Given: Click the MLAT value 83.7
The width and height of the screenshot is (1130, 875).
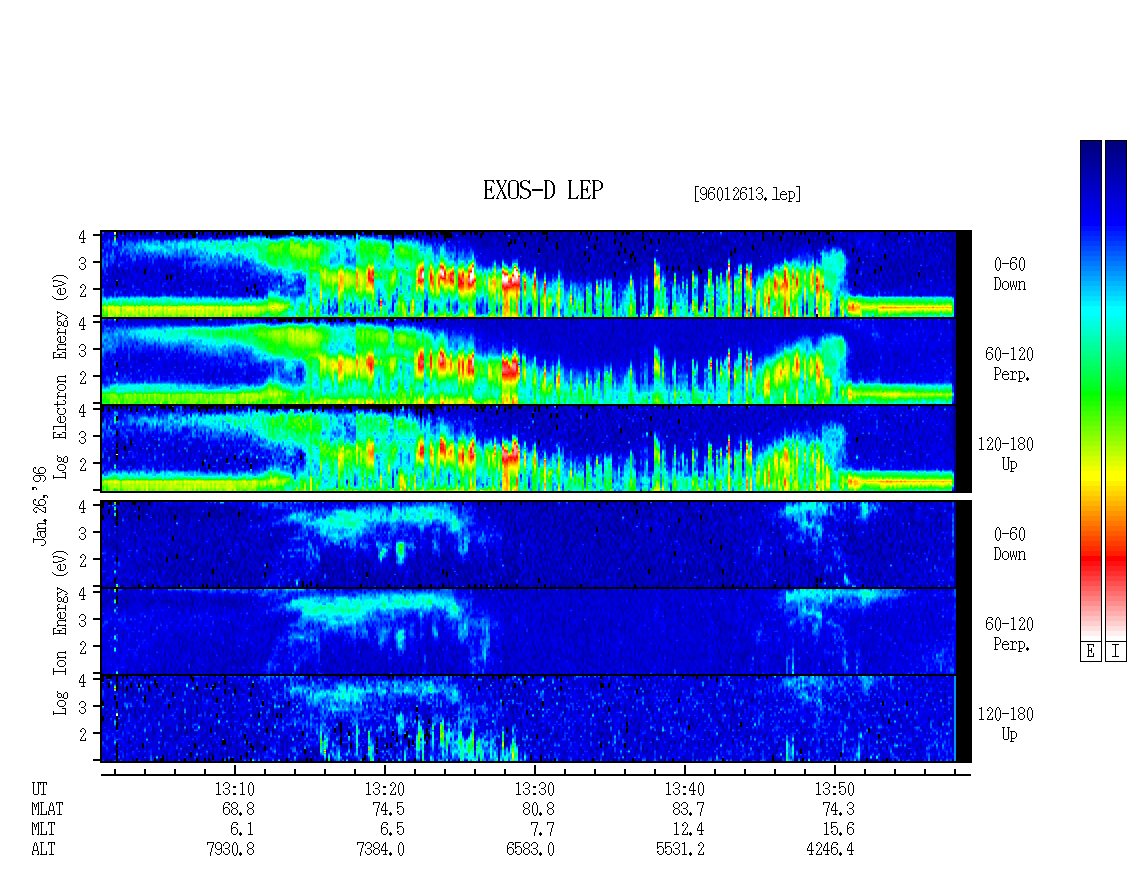Looking at the screenshot, I should click(688, 809).
